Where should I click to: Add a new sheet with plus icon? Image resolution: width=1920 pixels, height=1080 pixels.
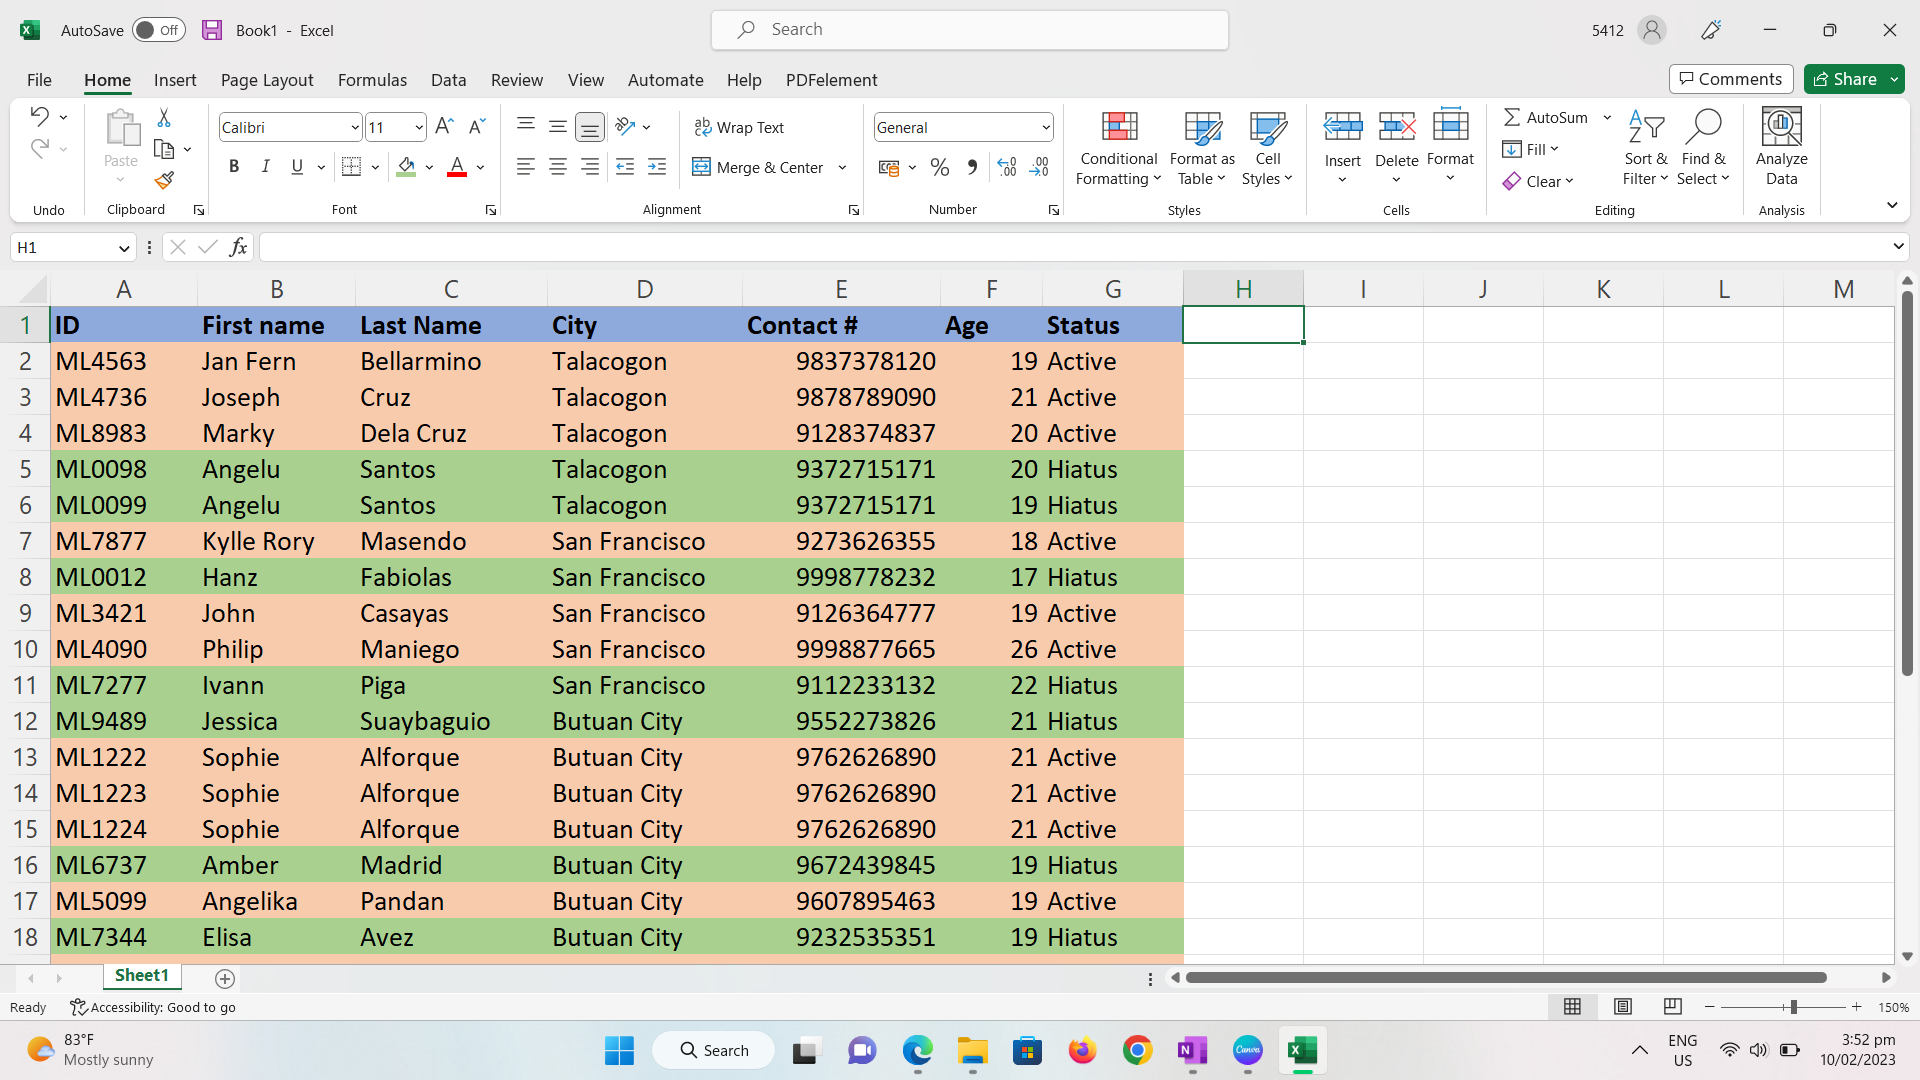[x=225, y=978]
